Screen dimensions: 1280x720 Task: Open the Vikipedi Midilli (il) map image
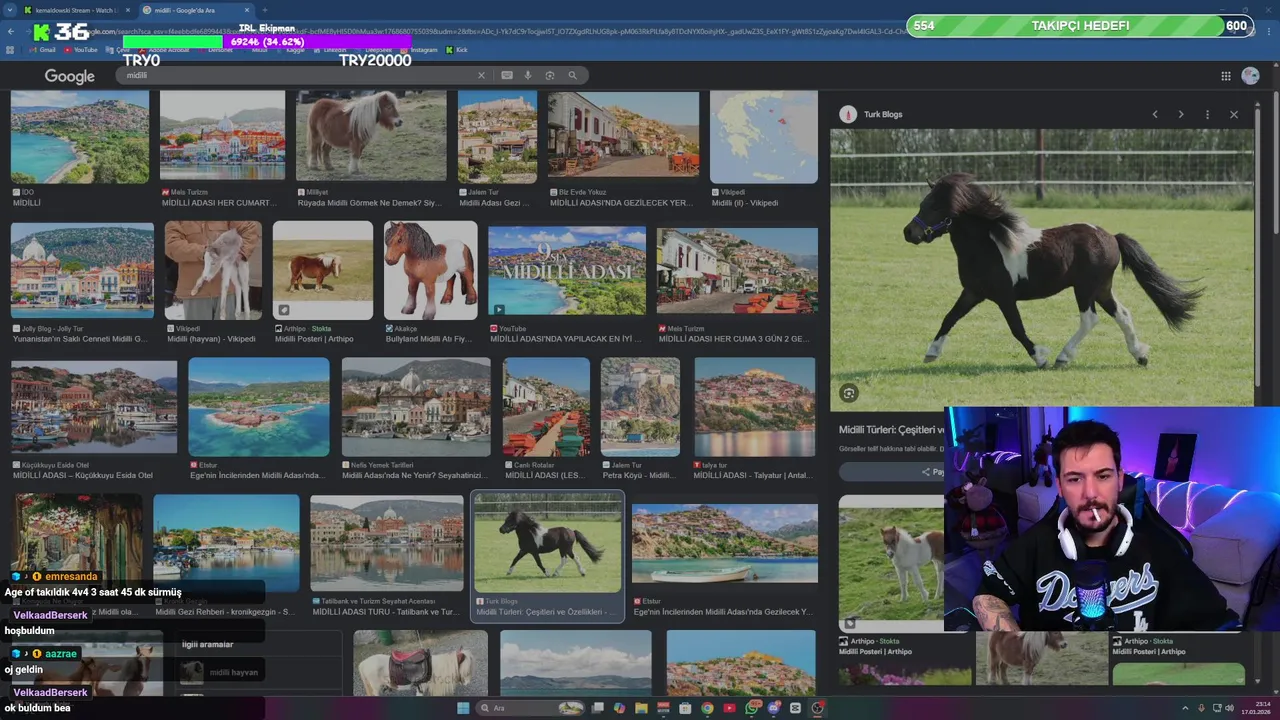(764, 137)
